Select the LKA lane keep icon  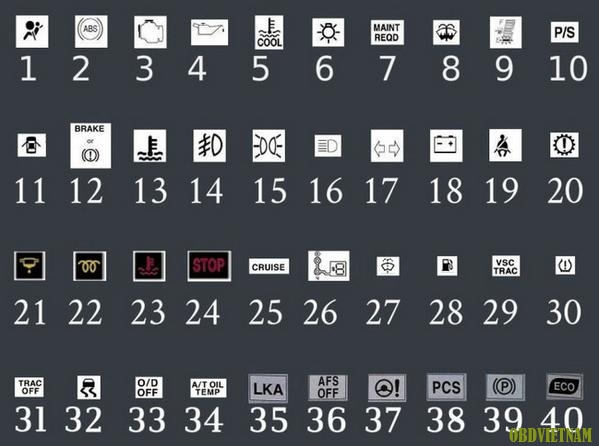coord(268,388)
